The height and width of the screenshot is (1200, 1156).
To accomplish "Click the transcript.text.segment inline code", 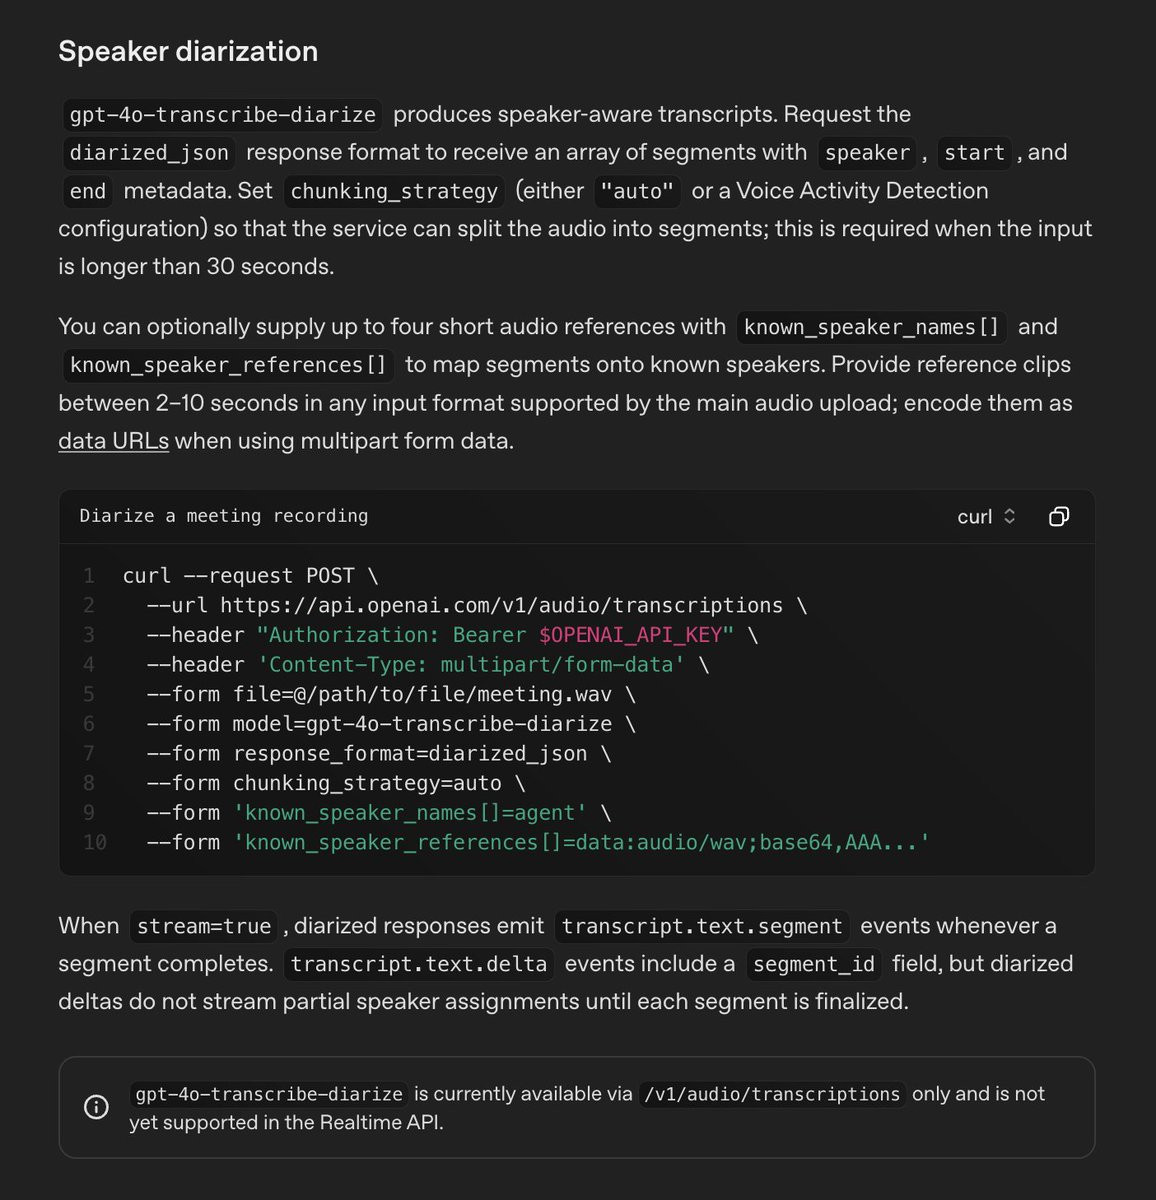I will (702, 926).
